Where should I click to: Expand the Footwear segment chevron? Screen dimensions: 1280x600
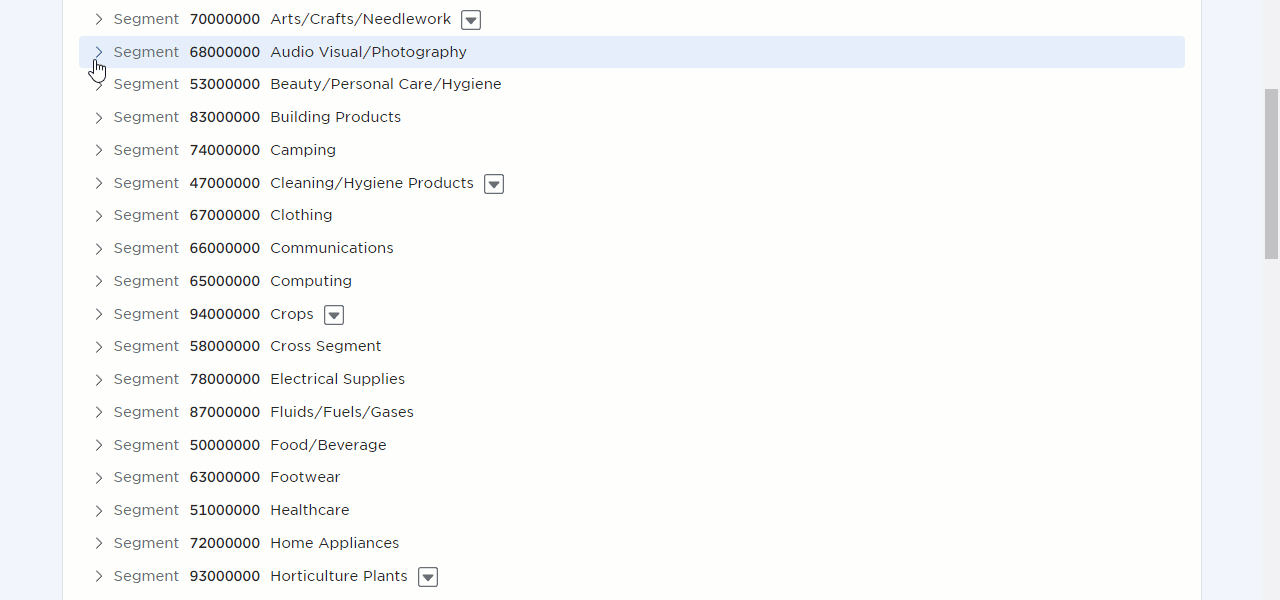98,477
